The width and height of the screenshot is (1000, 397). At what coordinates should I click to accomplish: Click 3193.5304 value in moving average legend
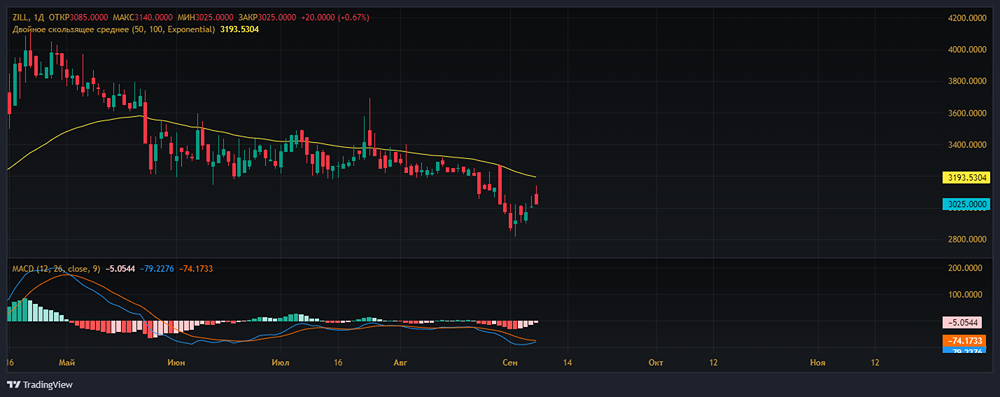click(239, 29)
